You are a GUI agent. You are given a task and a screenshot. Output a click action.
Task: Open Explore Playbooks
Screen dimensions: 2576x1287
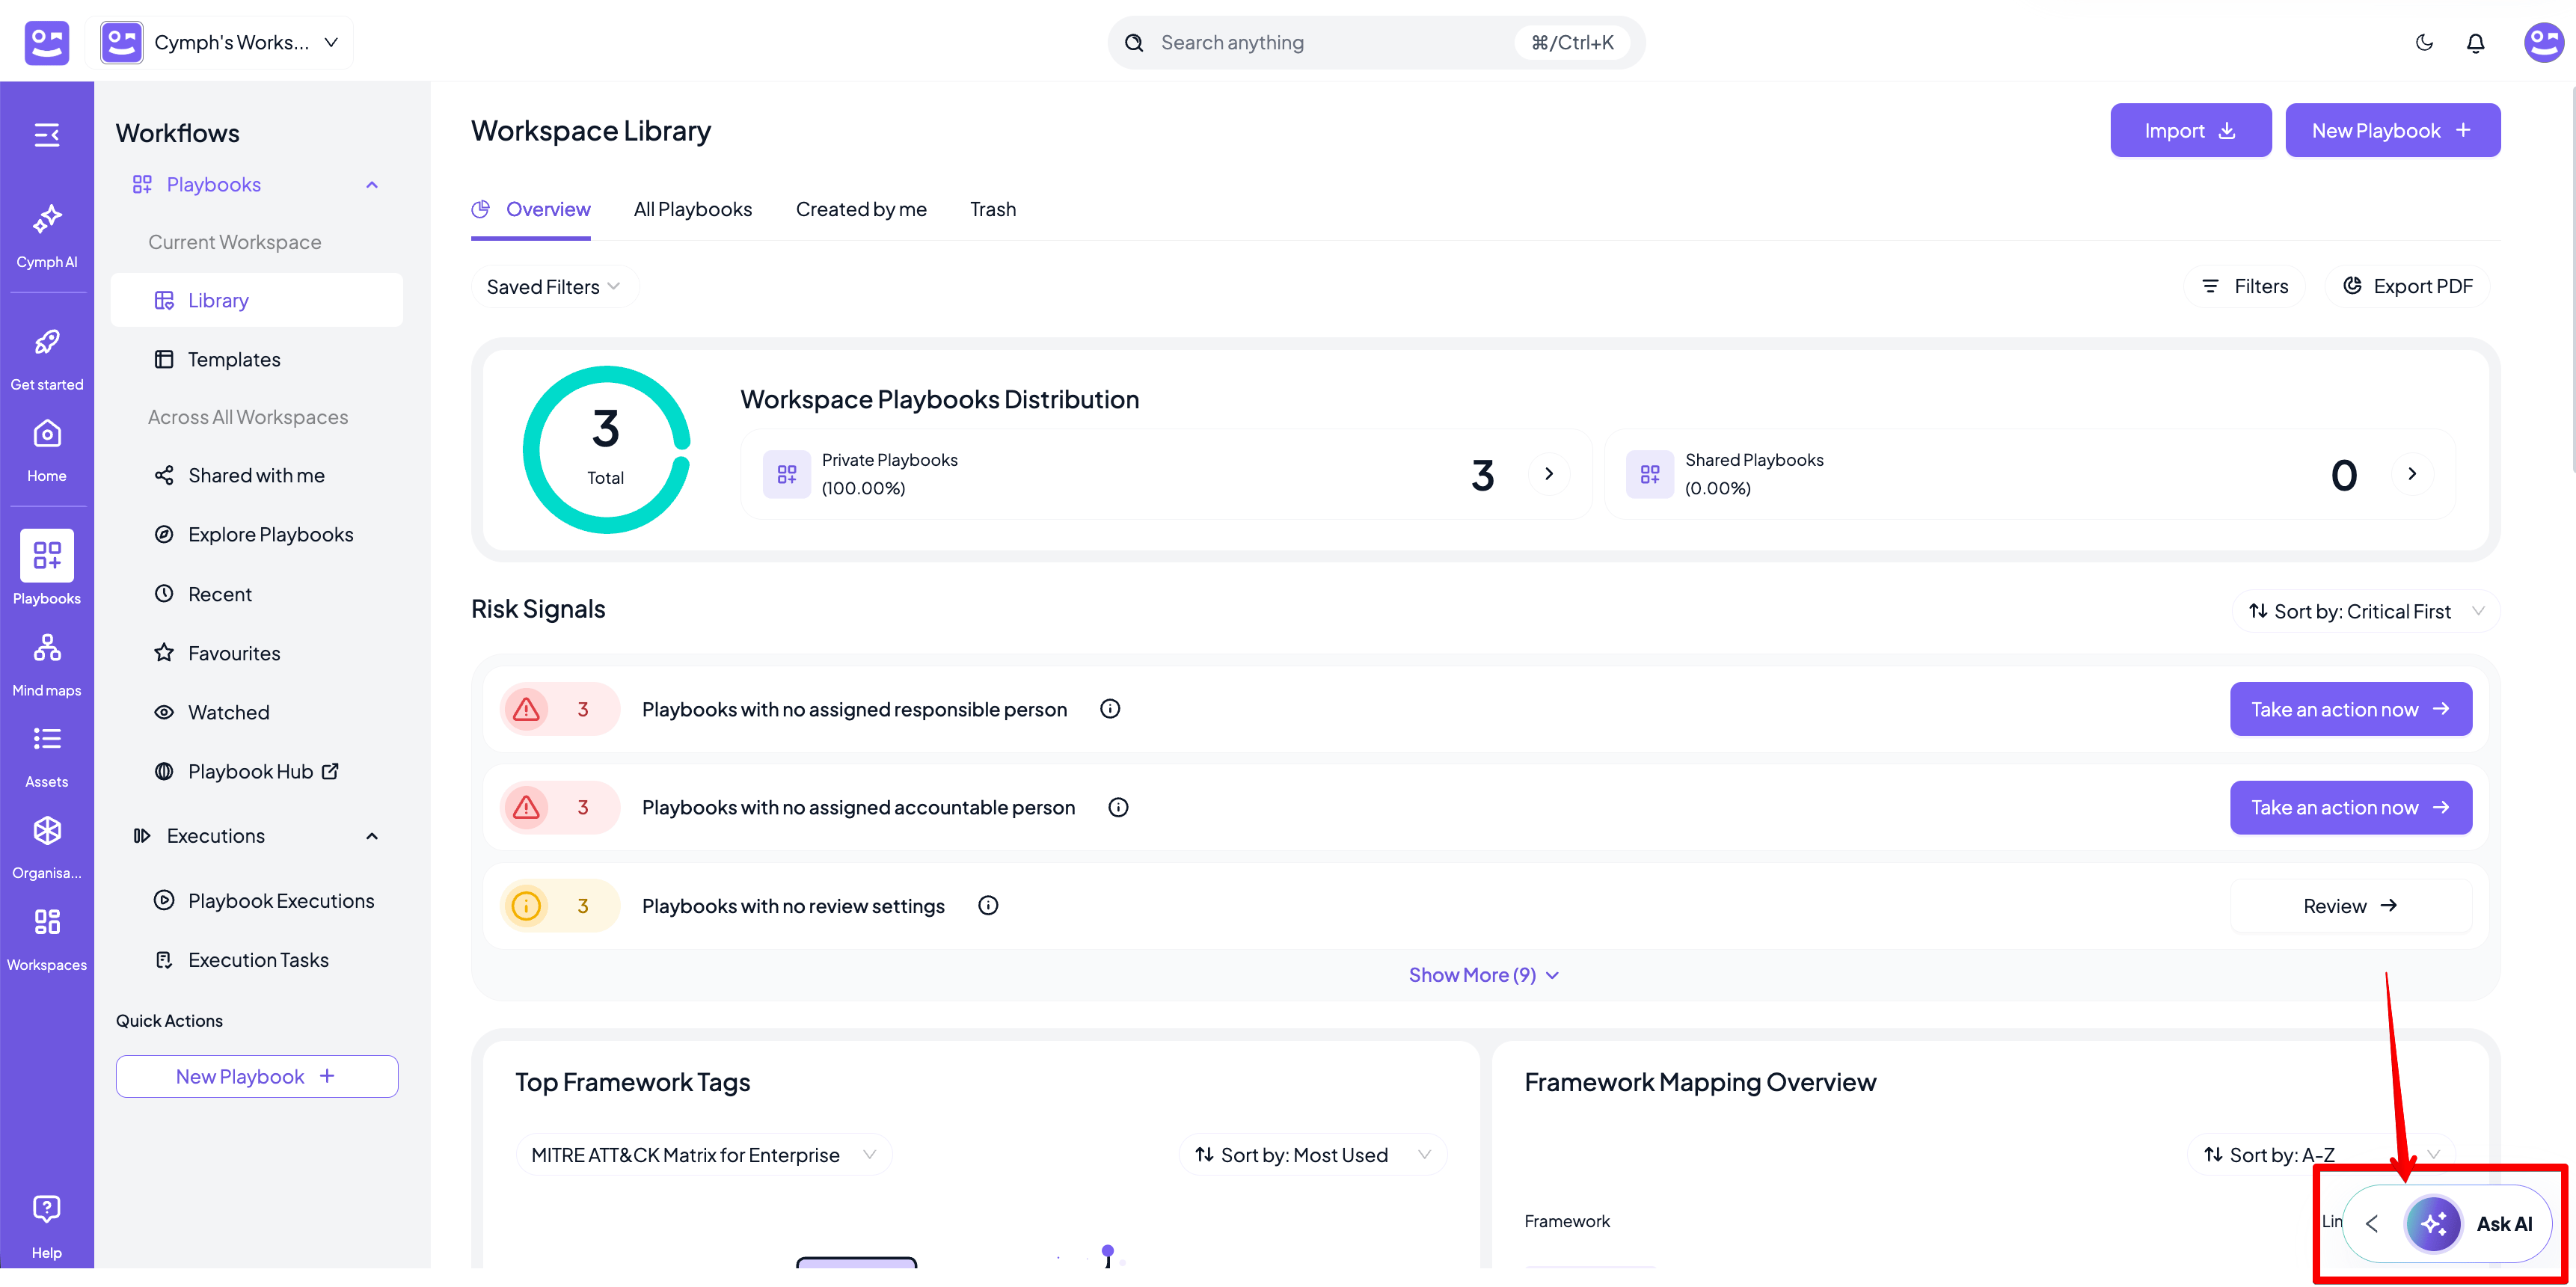254,534
